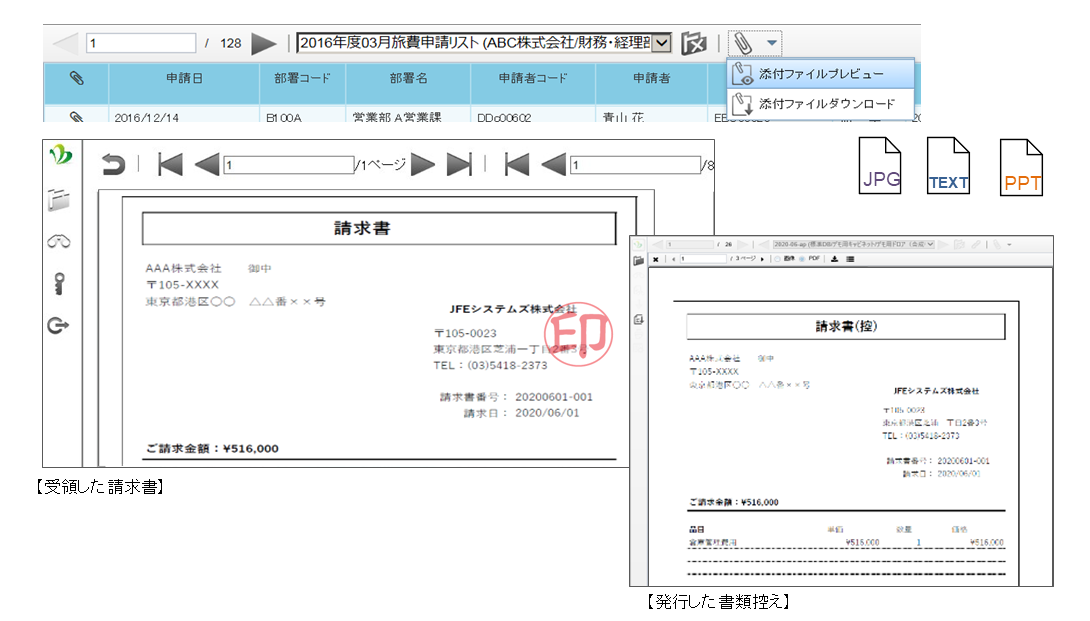The width and height of the screenshot is (1090, 621).
Task: Open the 2016年度03月旅費申請リスト dropdown
Action: pyautogui.click(x=484, y=43)
